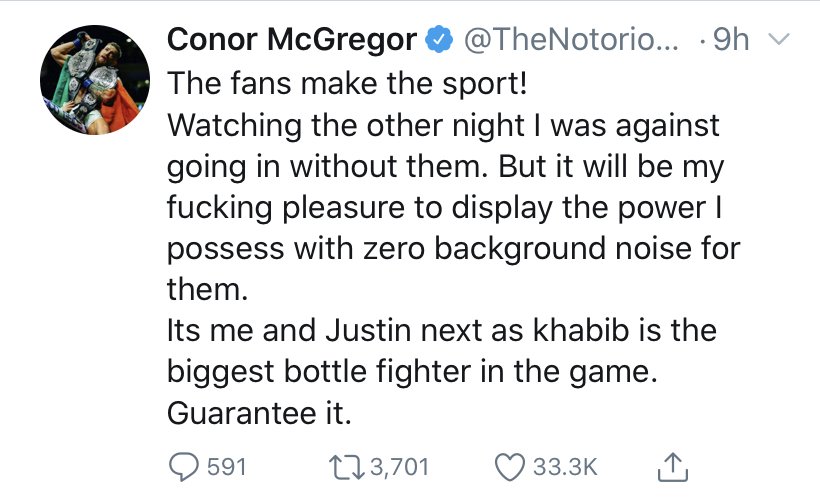Click the 3,701 retweets count
Screen dimensions: 820x498
tap(396, 467)
